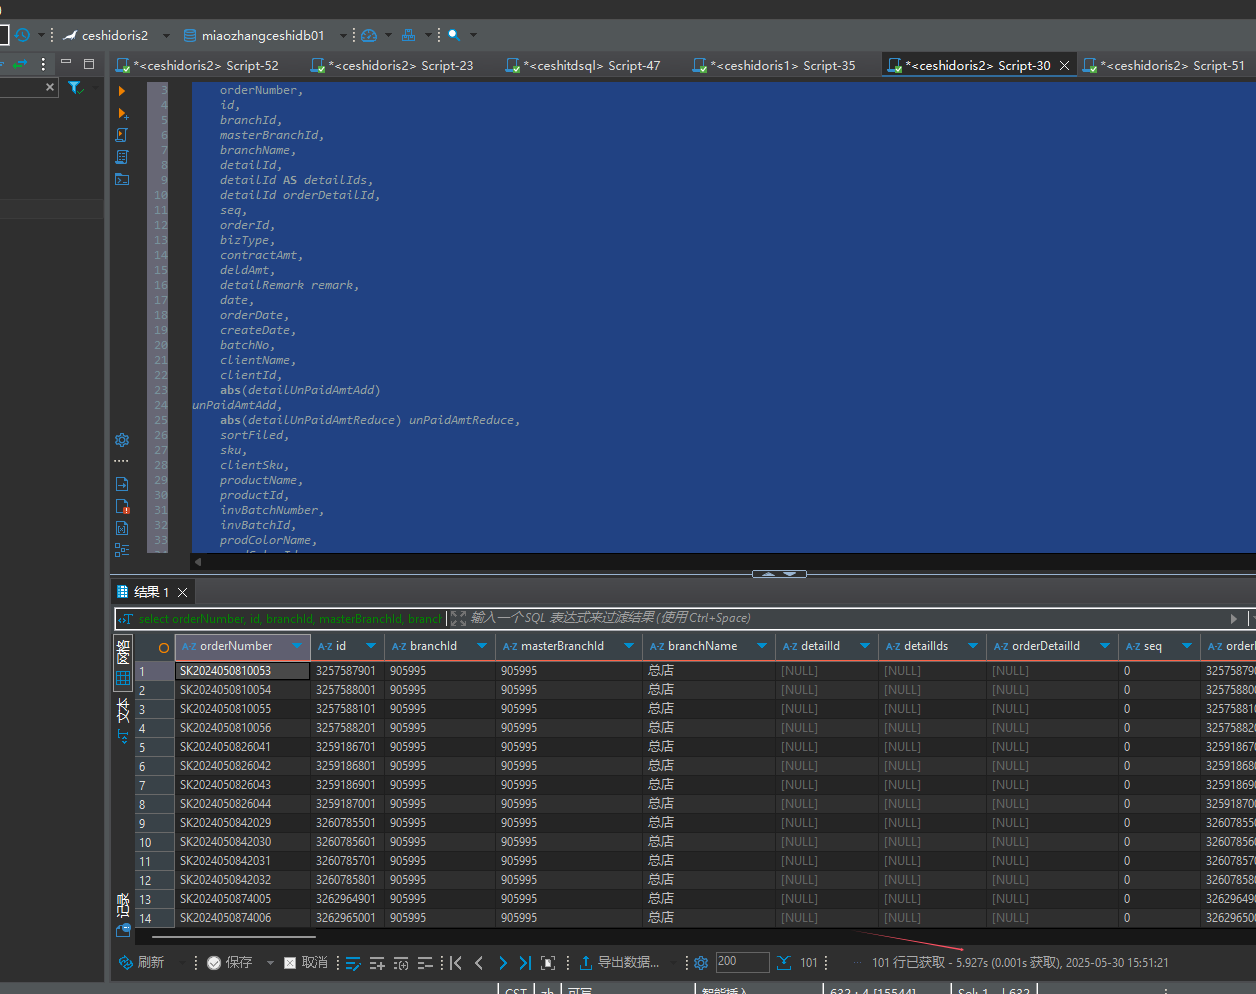
Task: Click the database tasks icon in toolbar
Action: (408, 35)
